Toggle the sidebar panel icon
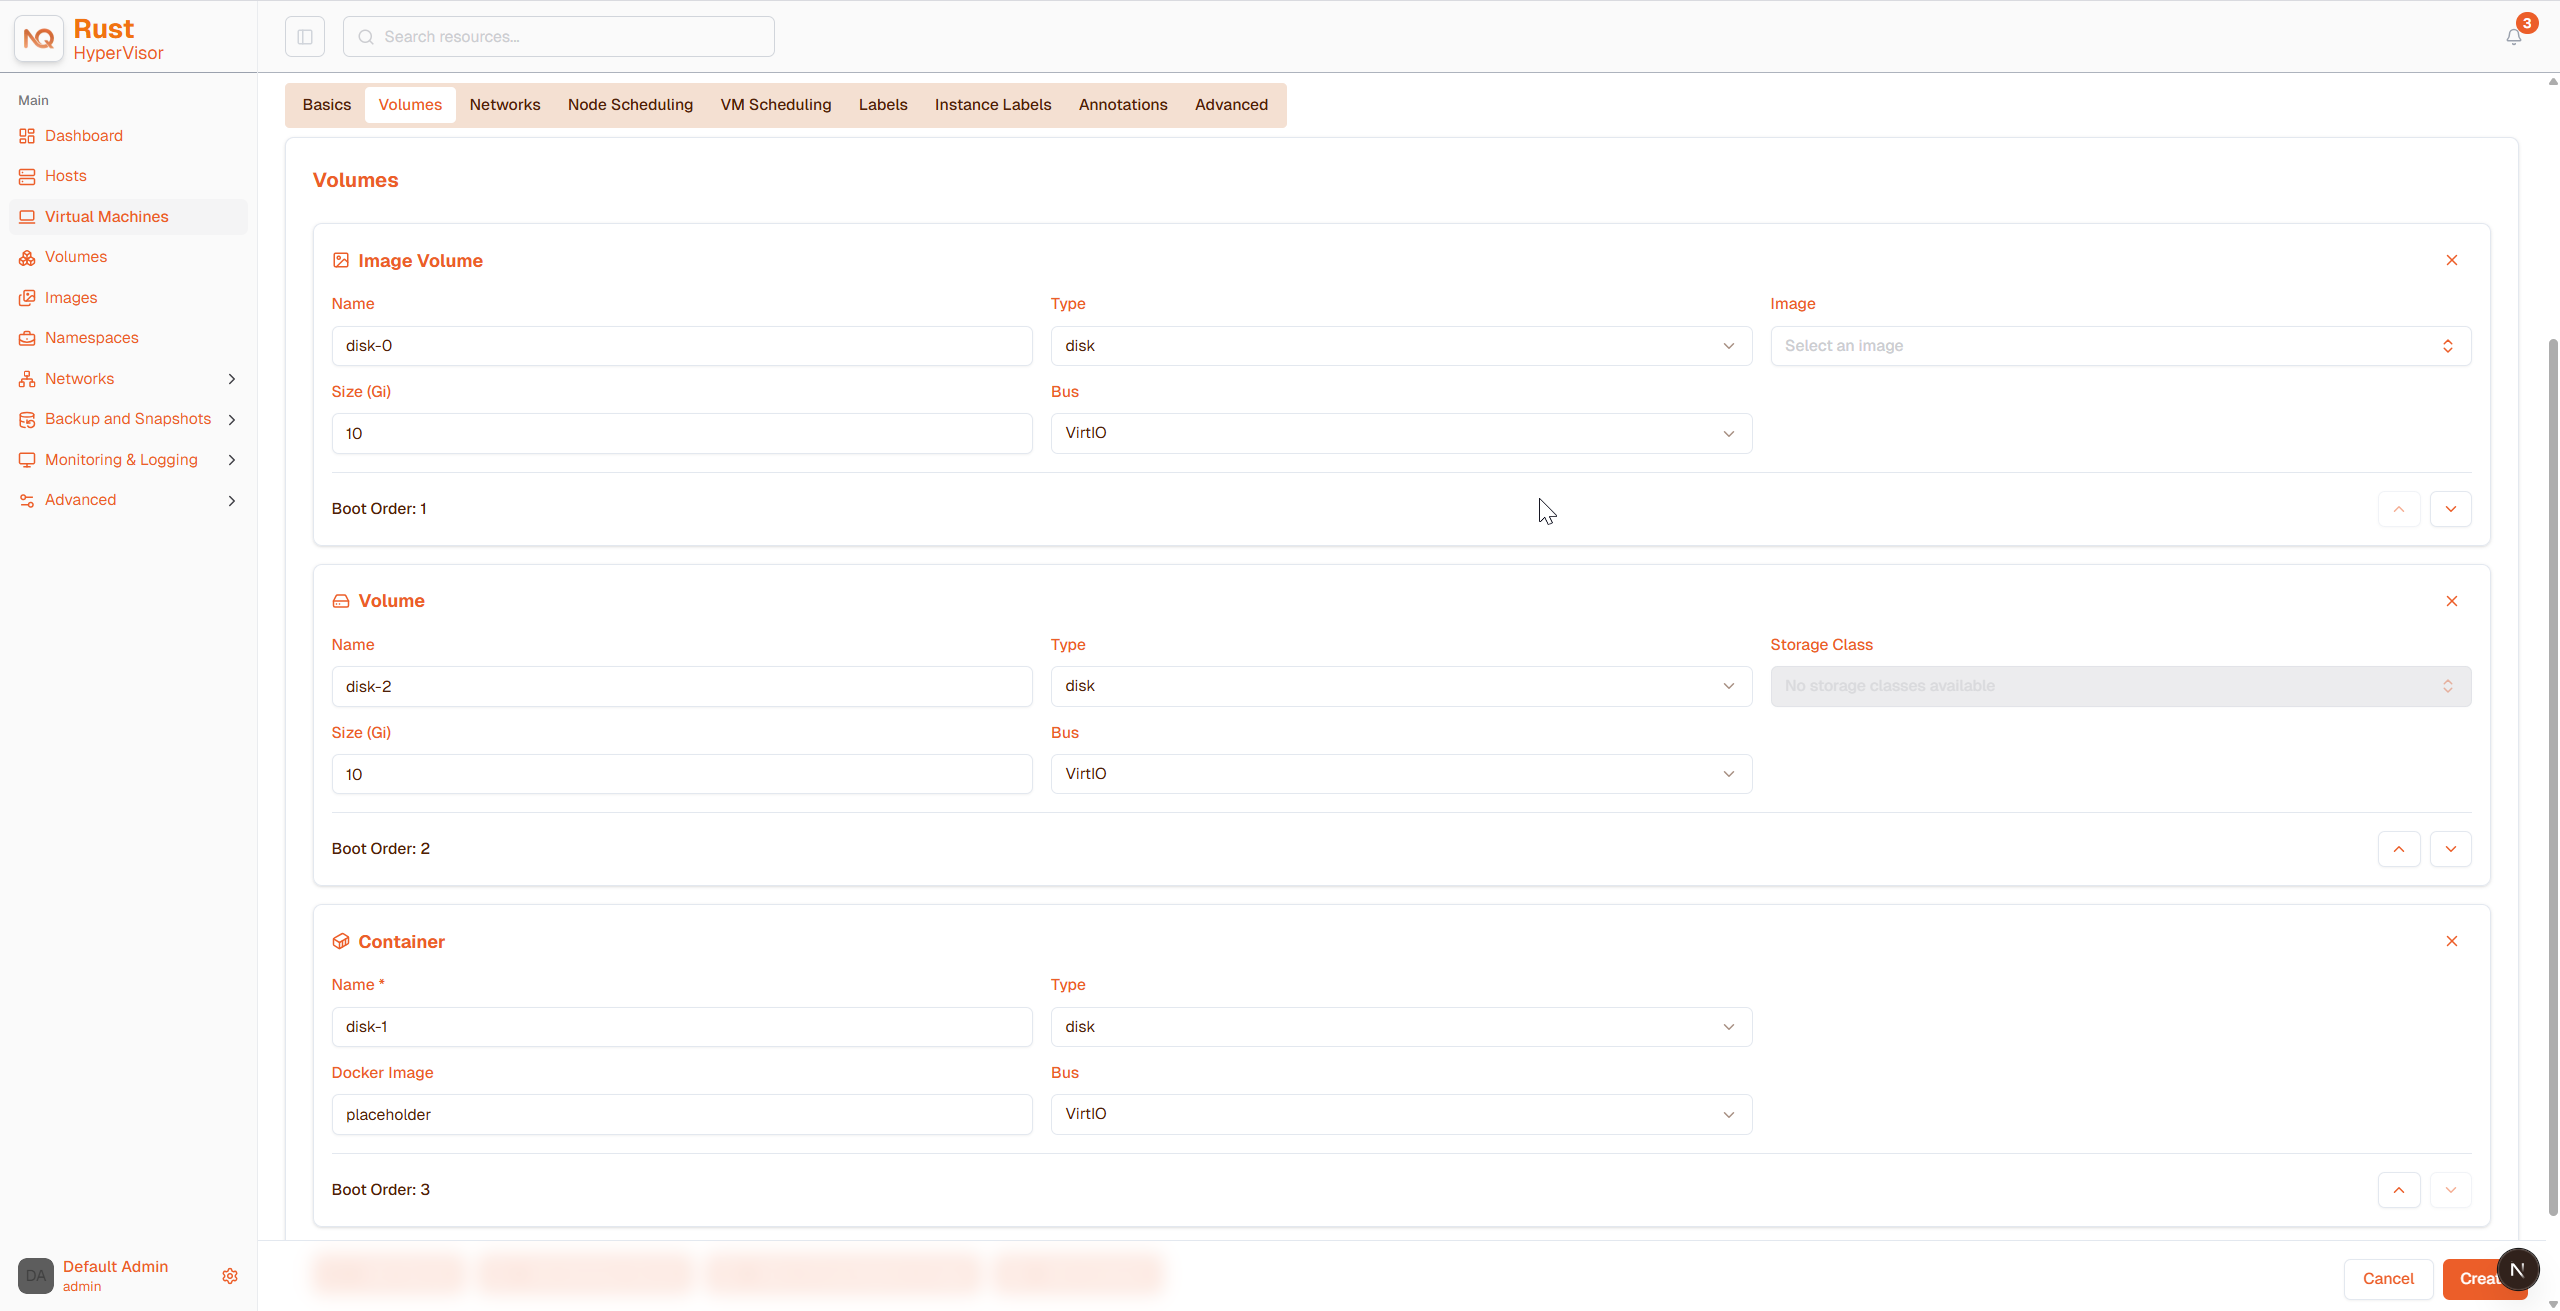 click(305, 37)
